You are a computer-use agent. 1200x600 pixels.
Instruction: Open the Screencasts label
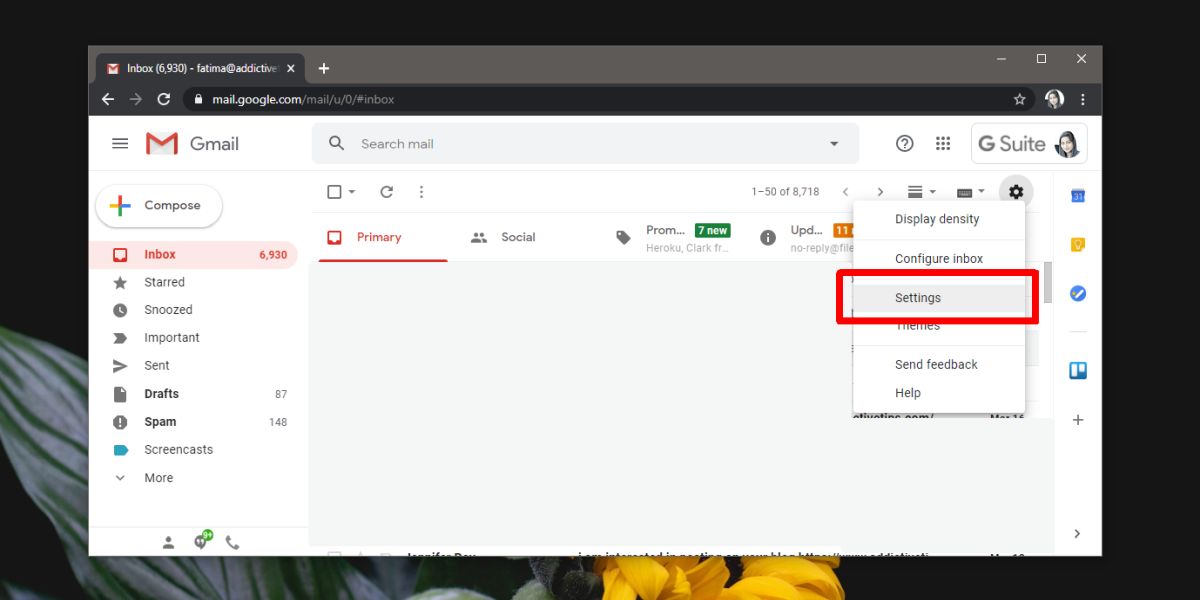[x=193, y=450]
